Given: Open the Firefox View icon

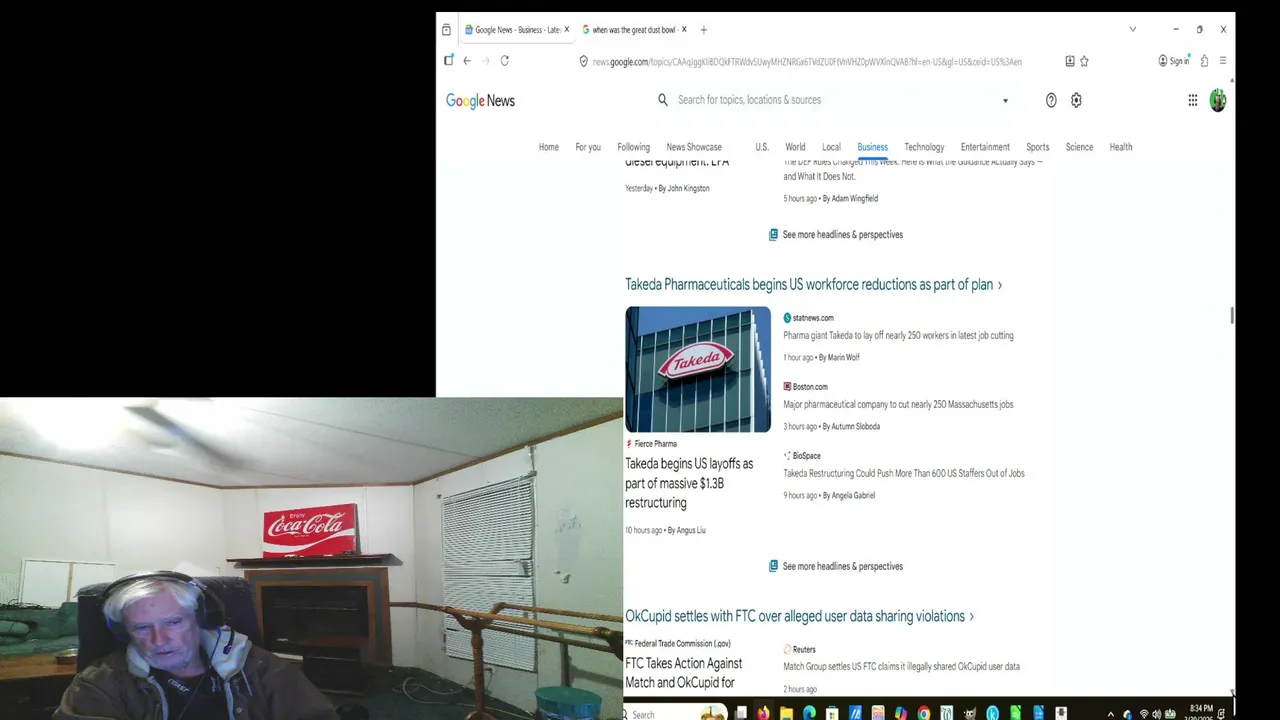Looking at the screenshot, I should pos(446,30).
